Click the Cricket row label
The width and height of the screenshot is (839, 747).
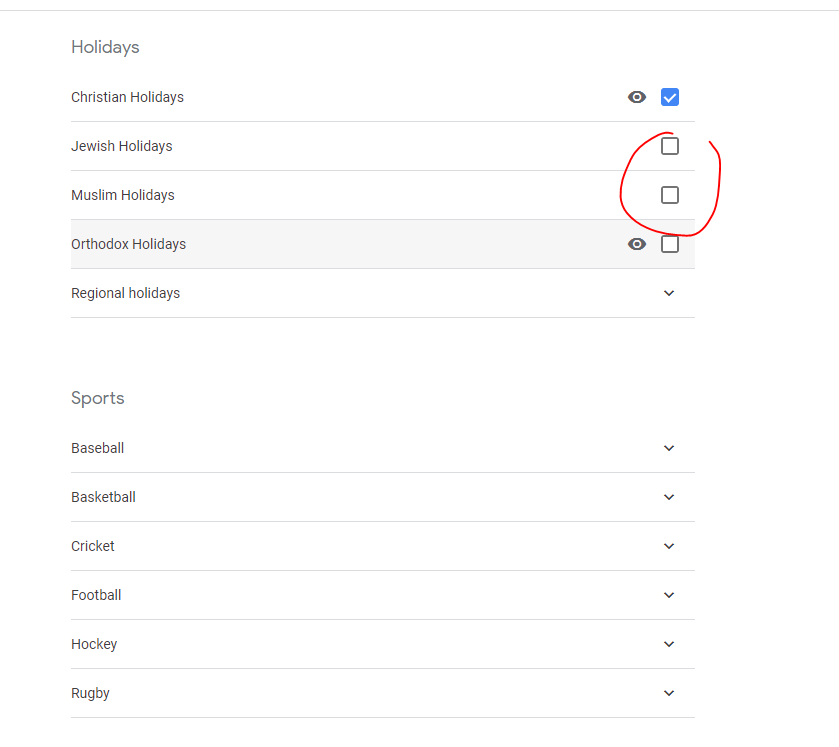pyautogui.click(x=93, y=546)
